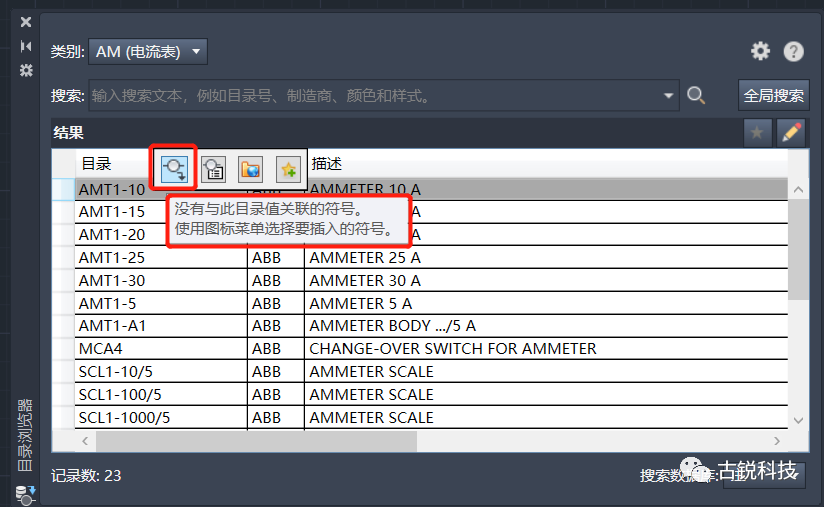Select the AMT1-20 catalog entry
The height and width of the screenshot is (507, 824).
tap(111, 235)
